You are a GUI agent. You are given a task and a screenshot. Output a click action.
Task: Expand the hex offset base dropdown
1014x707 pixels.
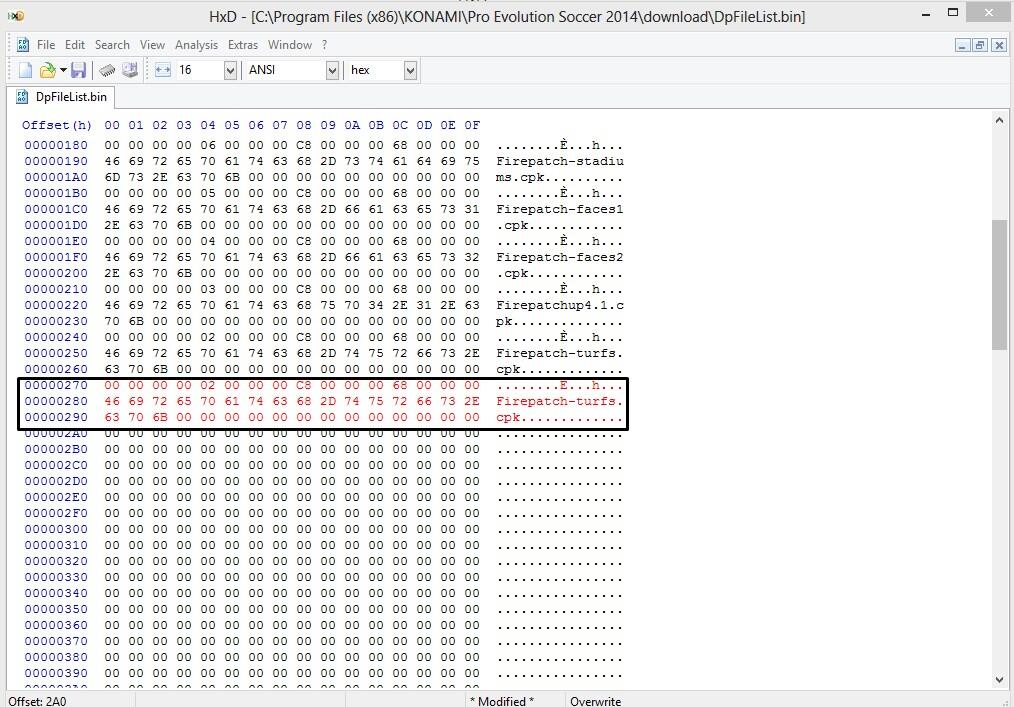coord(410,70)
